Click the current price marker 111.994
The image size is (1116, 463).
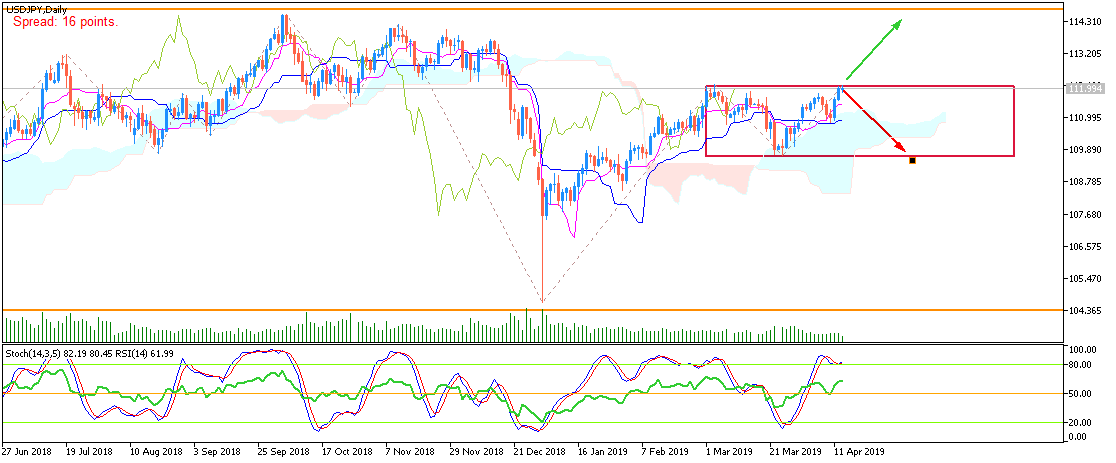click(x=1083, y=87)
